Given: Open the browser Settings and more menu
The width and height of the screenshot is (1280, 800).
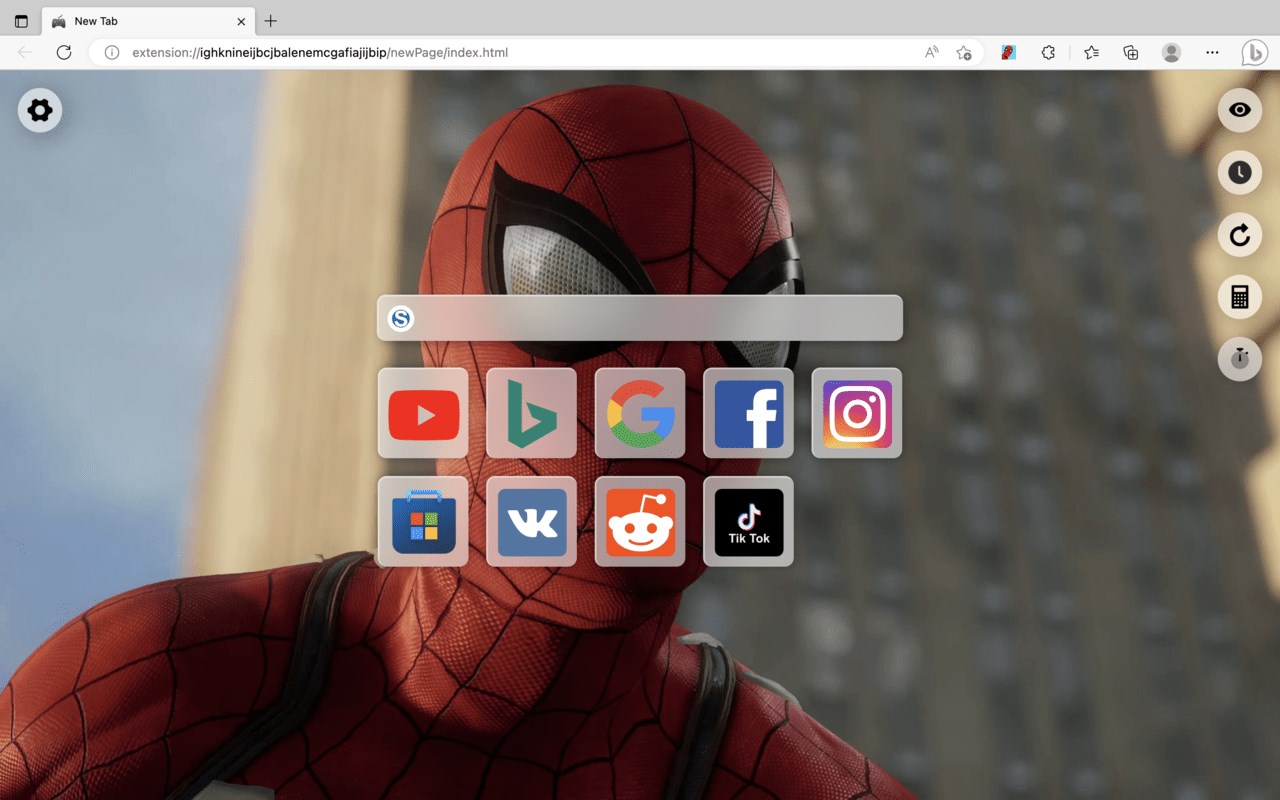Looking at the screenshot, I should 1212,52.
